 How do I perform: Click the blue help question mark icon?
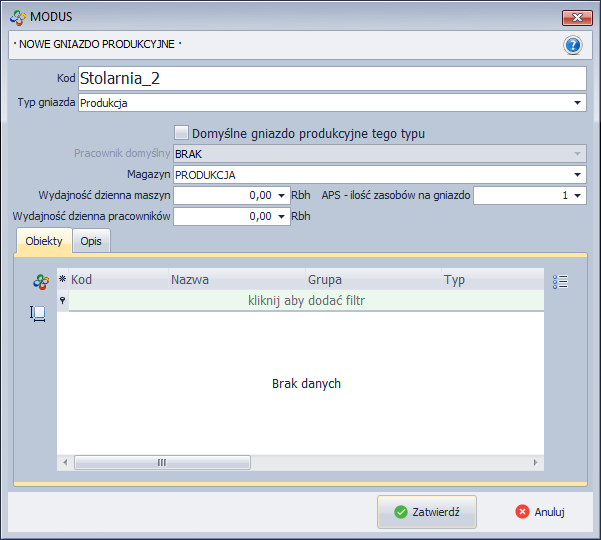[572, 45]
